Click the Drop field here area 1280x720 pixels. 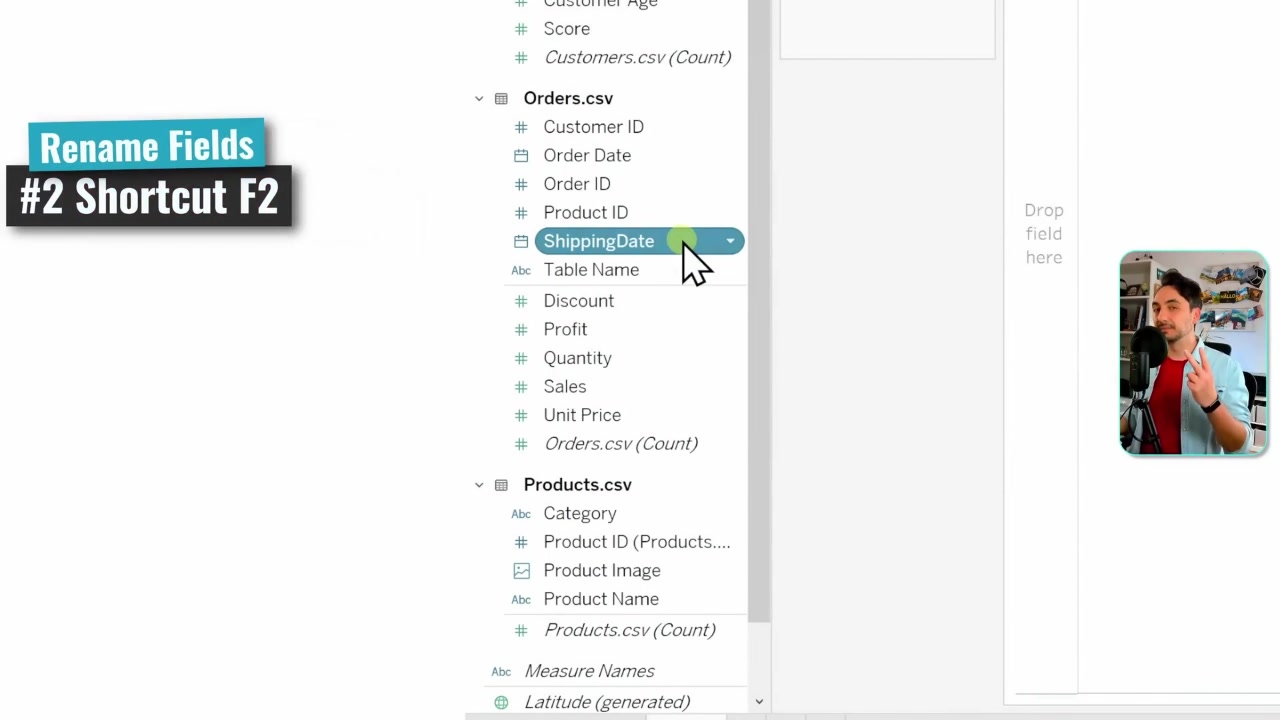tap(1043, 234)
